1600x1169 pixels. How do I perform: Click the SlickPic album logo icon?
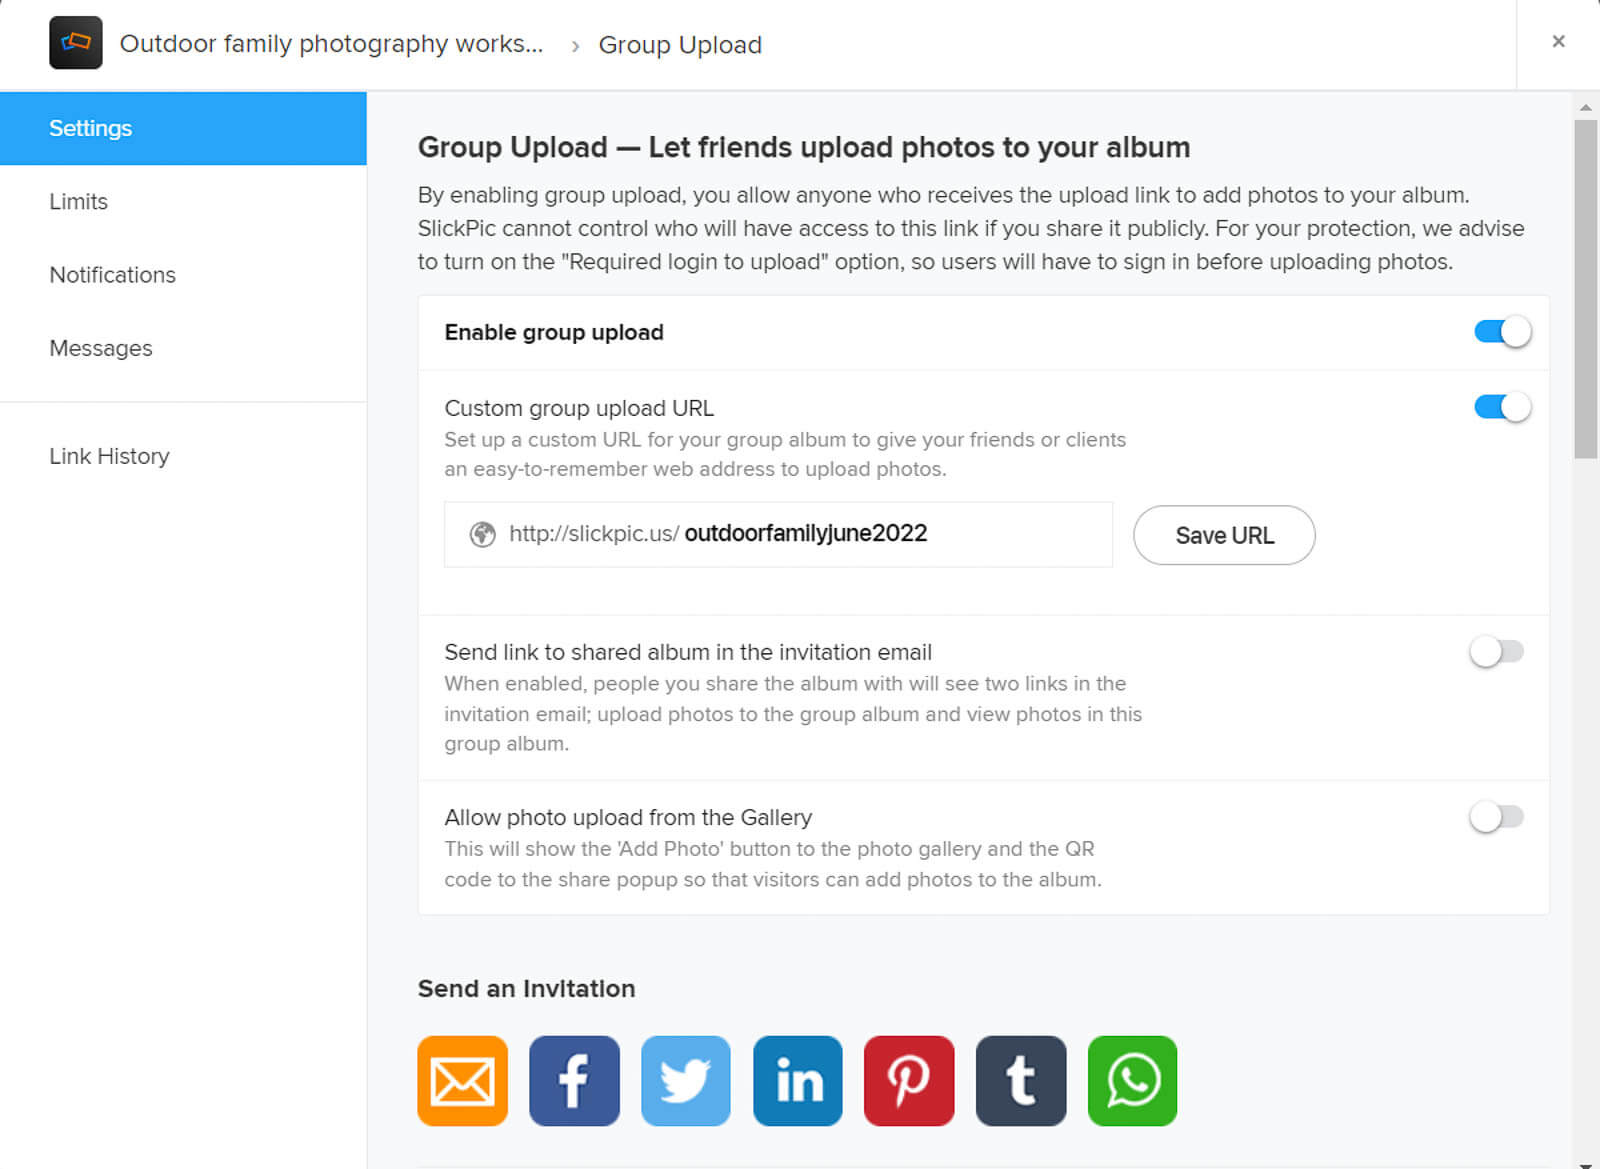[76, 42]
